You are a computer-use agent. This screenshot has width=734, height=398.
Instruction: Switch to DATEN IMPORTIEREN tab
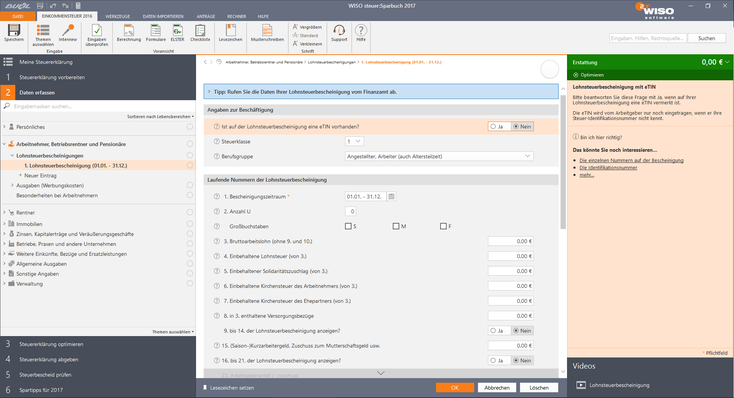(163, 16)
